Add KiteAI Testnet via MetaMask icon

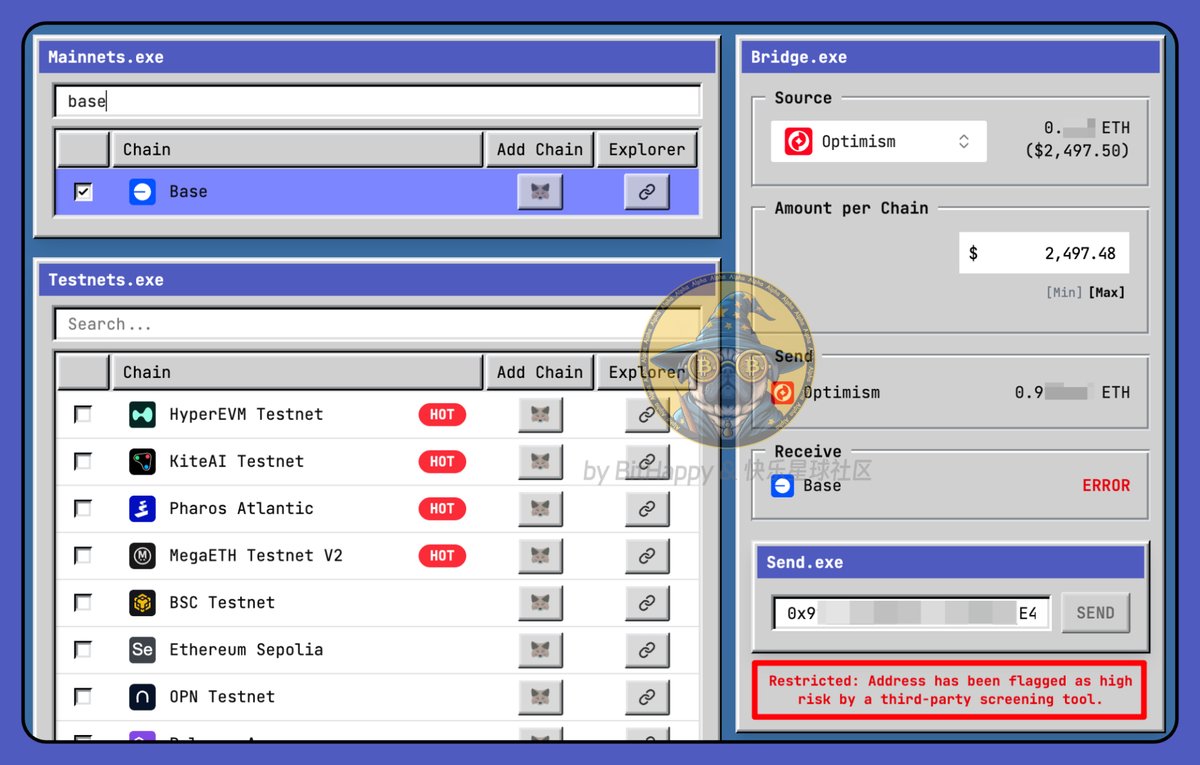pyautogui.click(x=540, y=461)
